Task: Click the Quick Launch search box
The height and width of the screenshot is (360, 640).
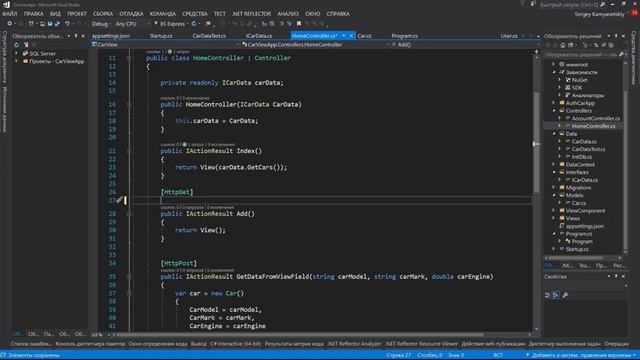Action: [x=569, y=4]
